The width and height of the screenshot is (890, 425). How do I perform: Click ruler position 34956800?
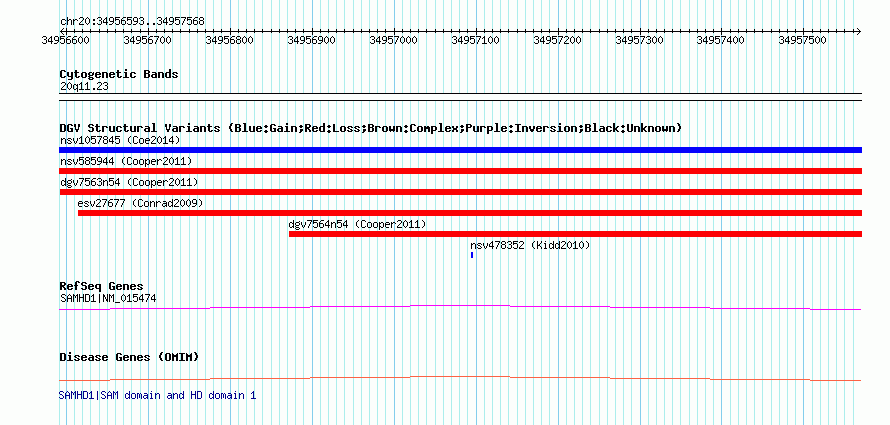[230, 40]
